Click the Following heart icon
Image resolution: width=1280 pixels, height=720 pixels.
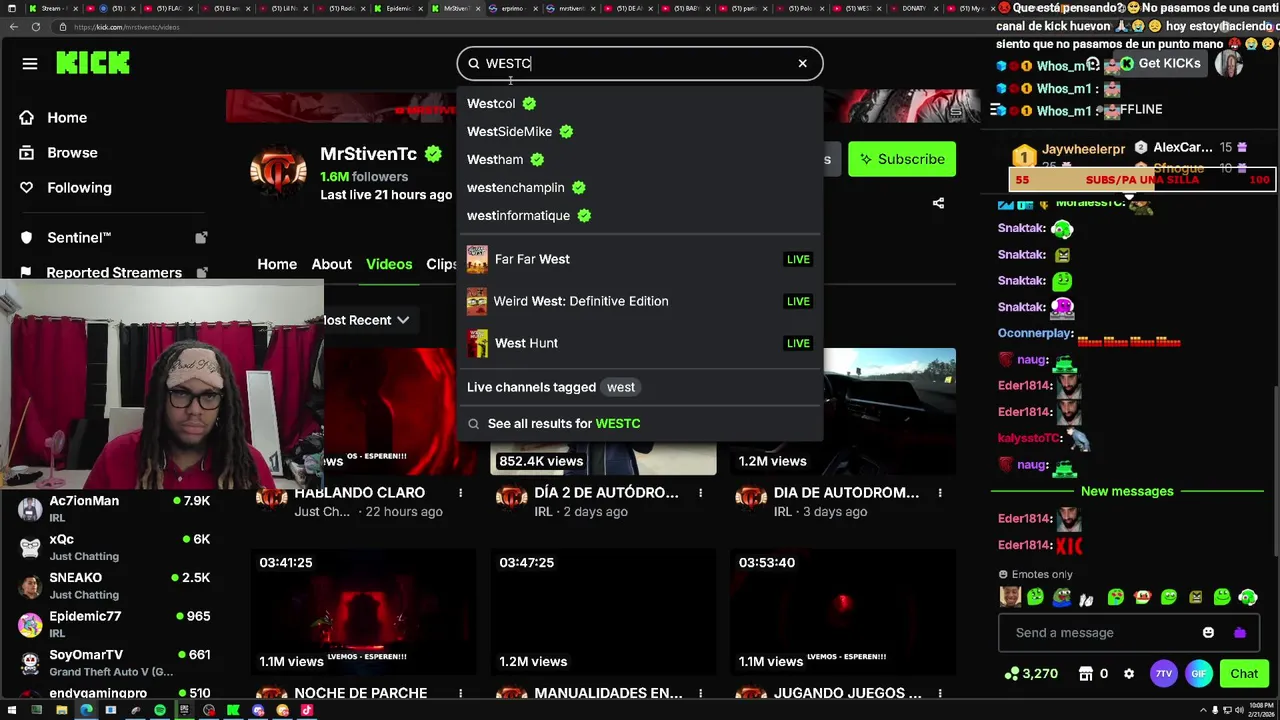(27, 187)
